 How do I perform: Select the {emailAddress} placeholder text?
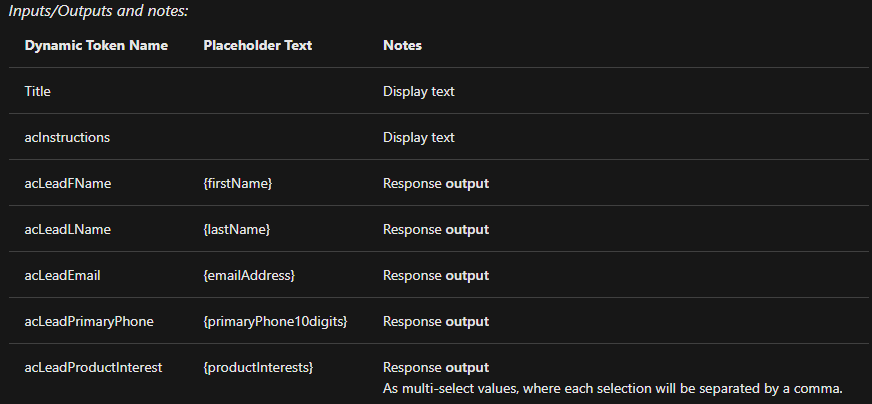click(249, 275)
